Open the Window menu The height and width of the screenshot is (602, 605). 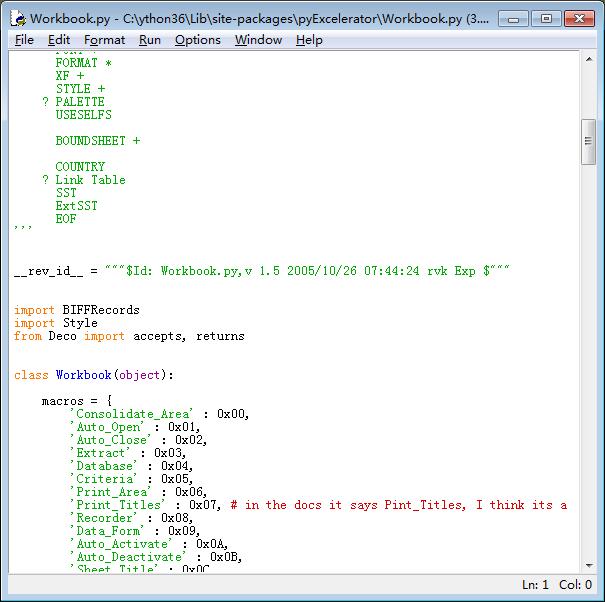tap(258, 40)
